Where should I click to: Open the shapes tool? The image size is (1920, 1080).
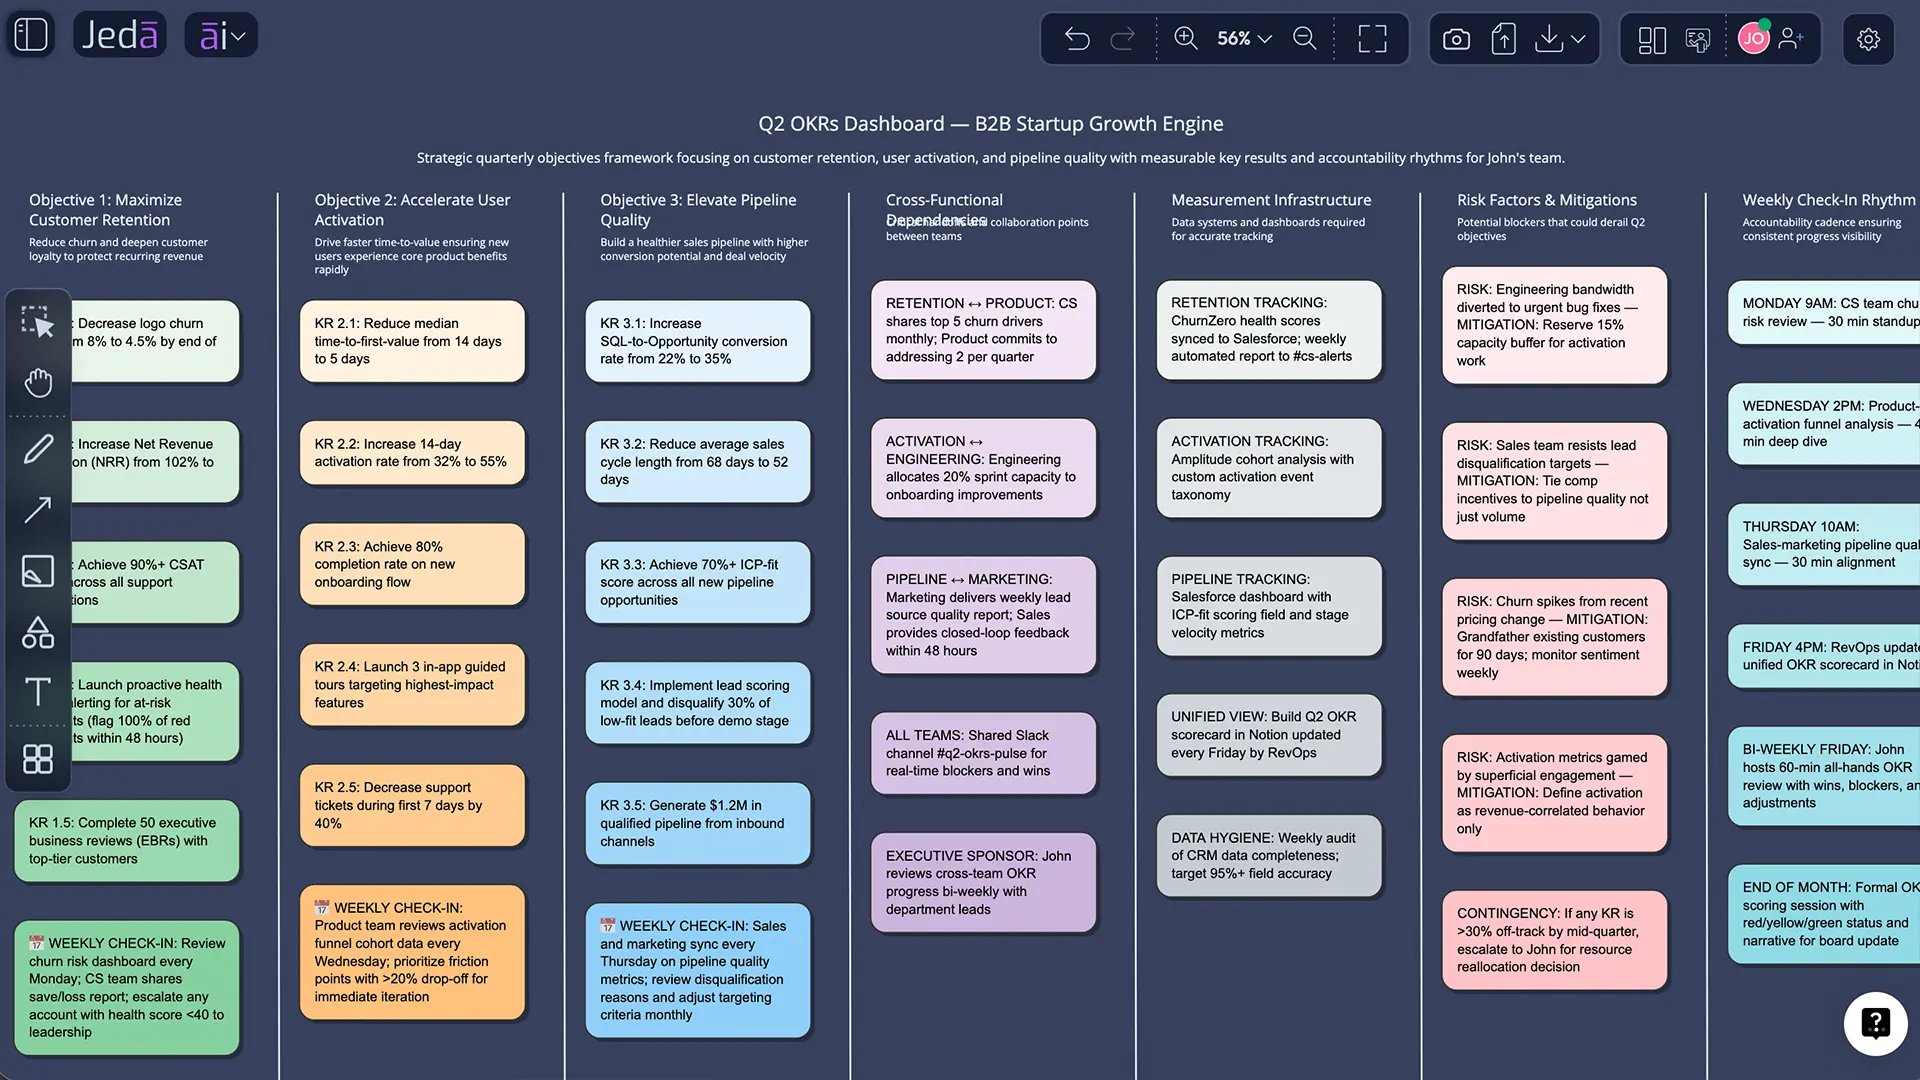coord(38,632)
